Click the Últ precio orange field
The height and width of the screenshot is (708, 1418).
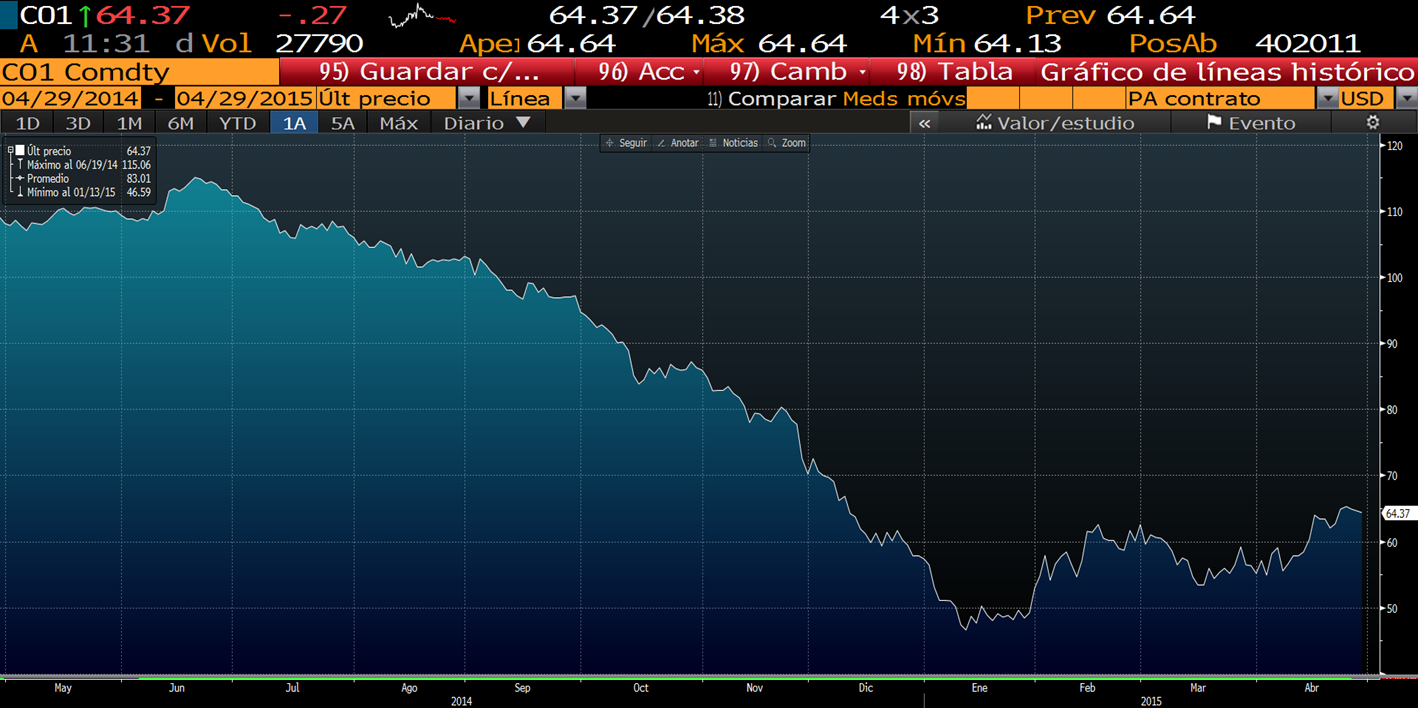click(387, 98)
